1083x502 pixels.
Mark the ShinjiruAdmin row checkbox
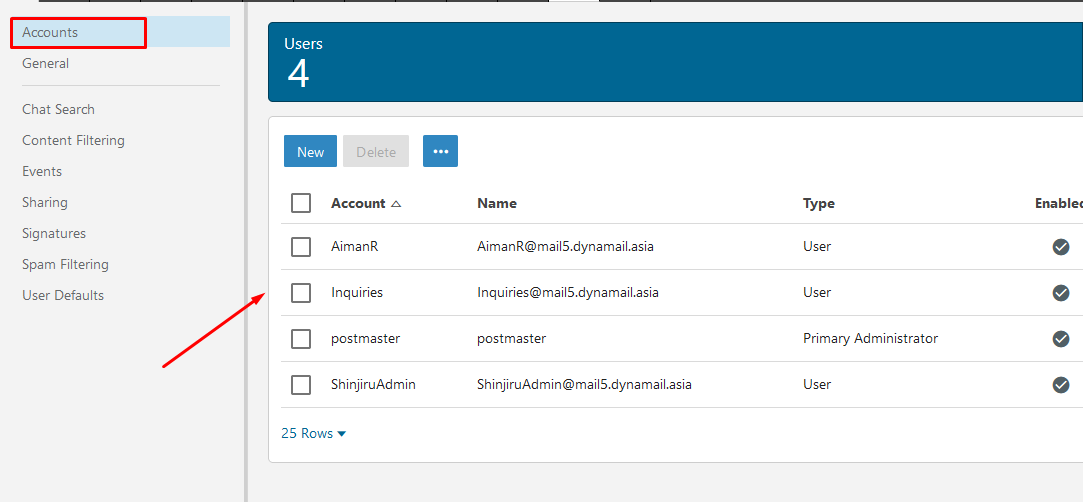coord(301,385)
